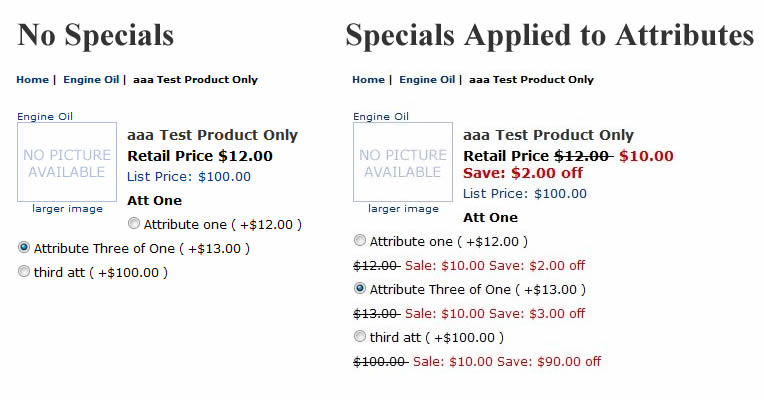
Task: Click left 'aaa Test Product Only' breadcrumb text
Action: [x=195, y=79]
